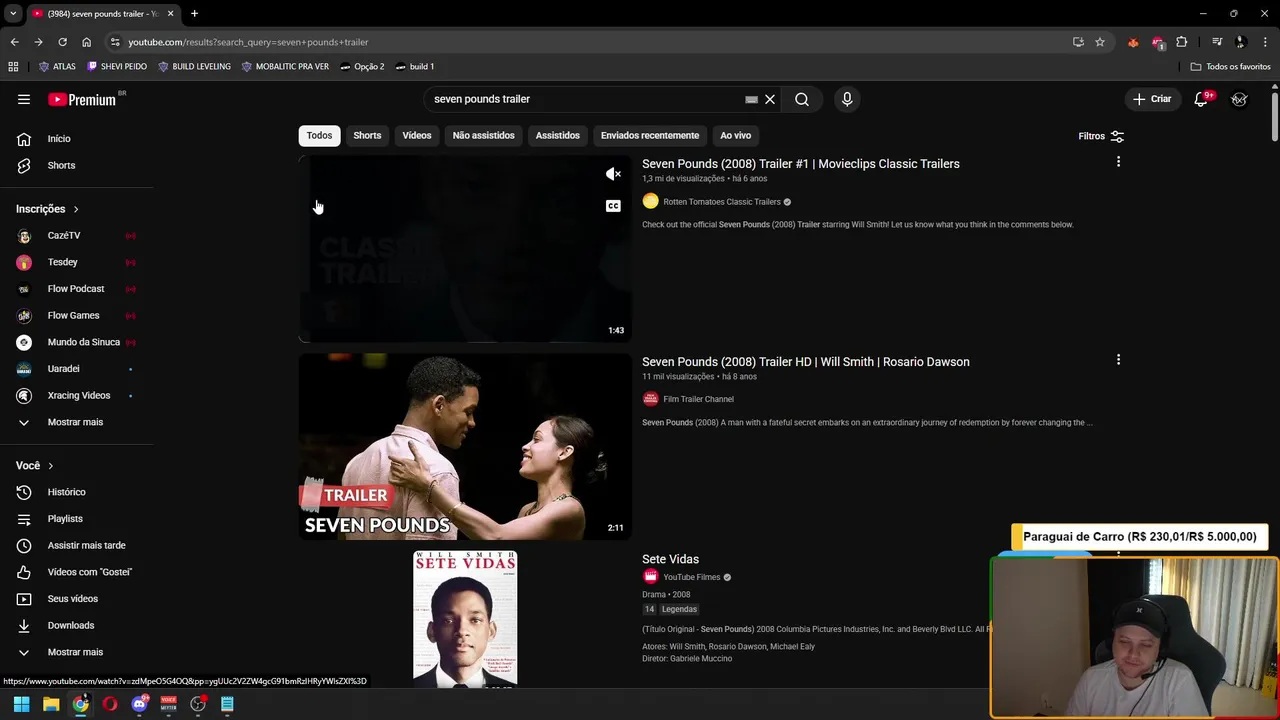Open YouTube Filmes channel link
The image size is (1280, 720).
tap(691, 577)
